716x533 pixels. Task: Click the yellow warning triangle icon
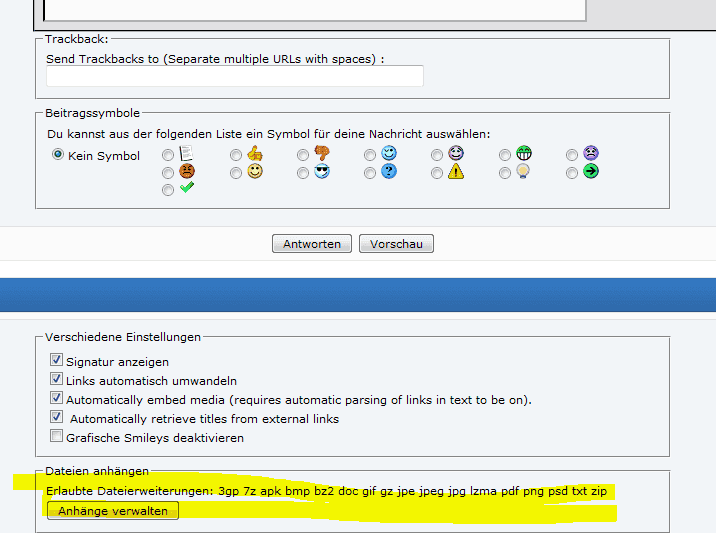point(456,171)
